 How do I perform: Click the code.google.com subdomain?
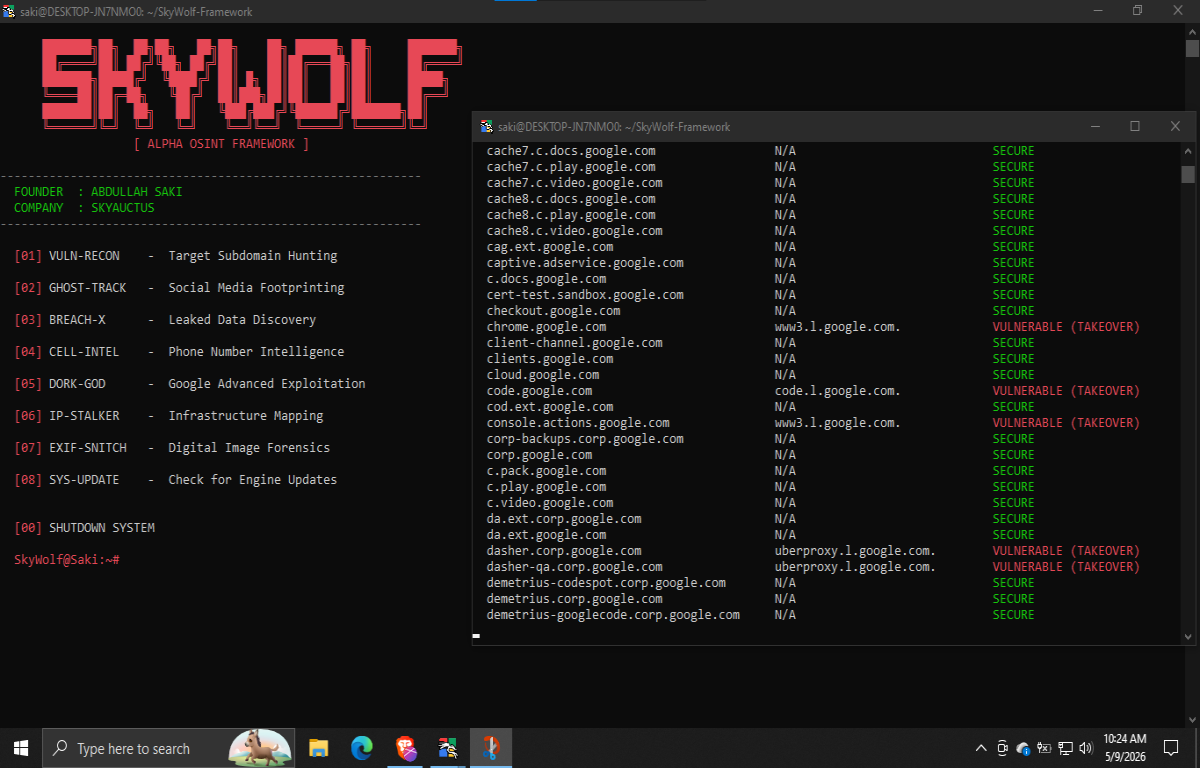(x=539, y=391)
